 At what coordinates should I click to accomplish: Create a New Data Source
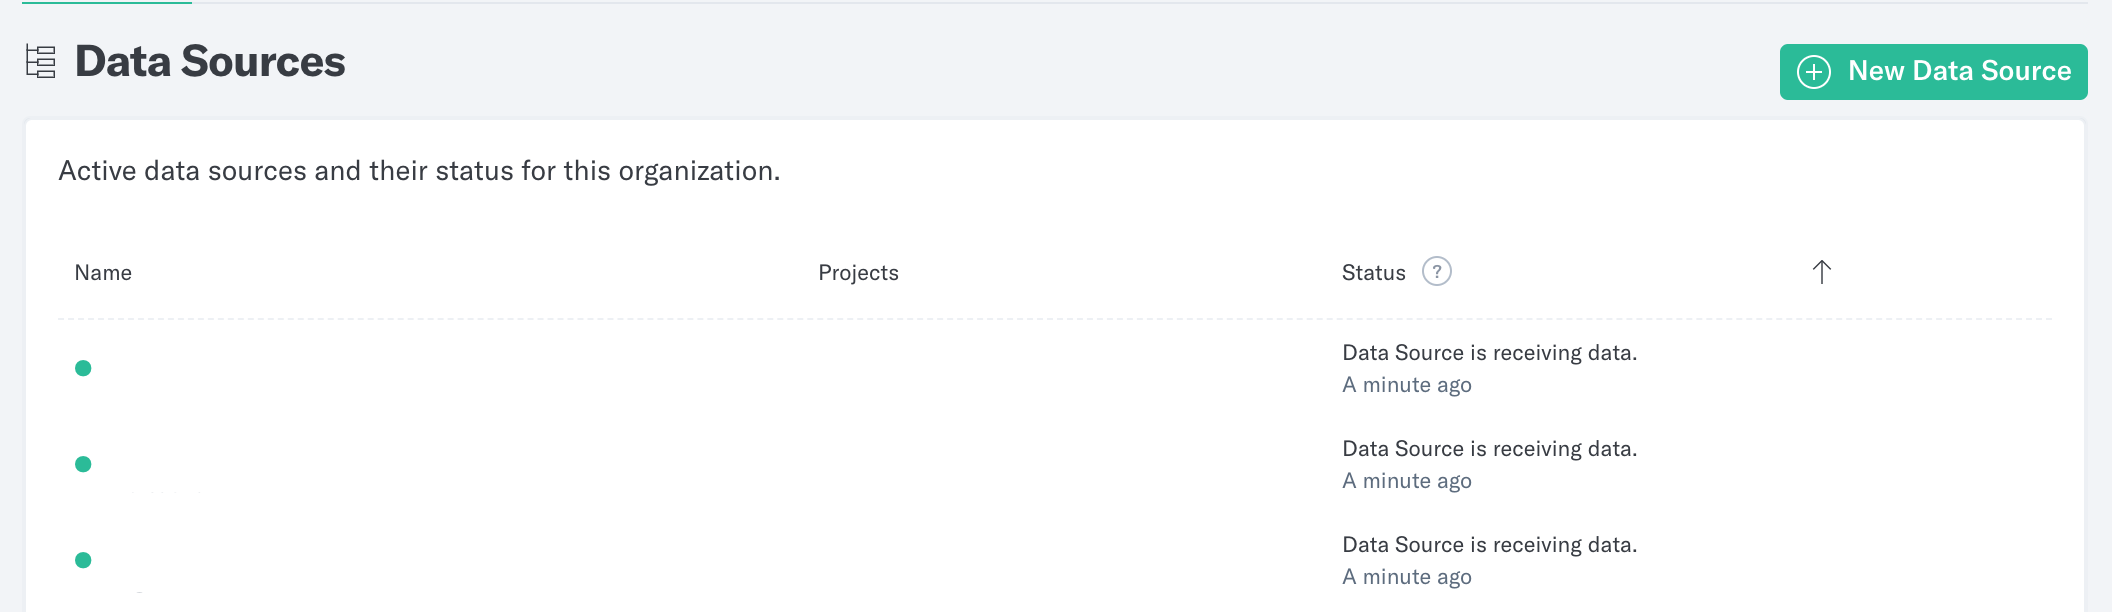click(x=1933, y=72)
